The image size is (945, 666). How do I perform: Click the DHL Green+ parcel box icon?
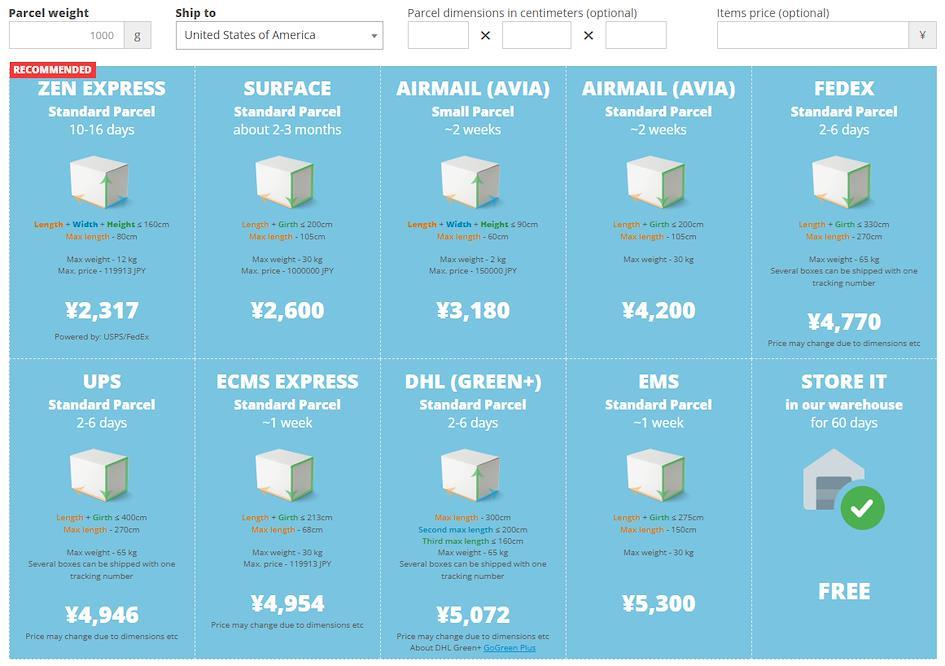tap(472, 476)
